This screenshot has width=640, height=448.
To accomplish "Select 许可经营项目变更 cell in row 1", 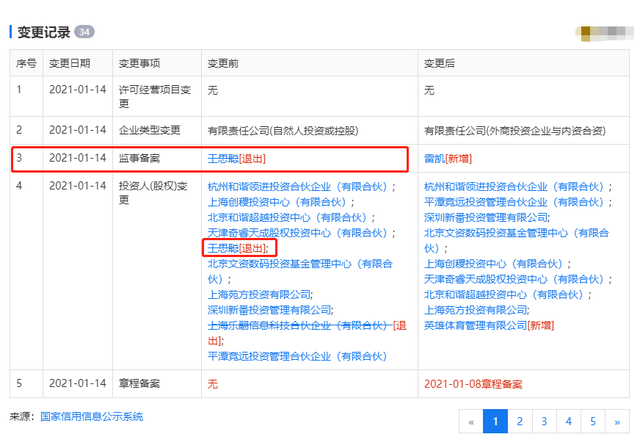I will [155, 97].
